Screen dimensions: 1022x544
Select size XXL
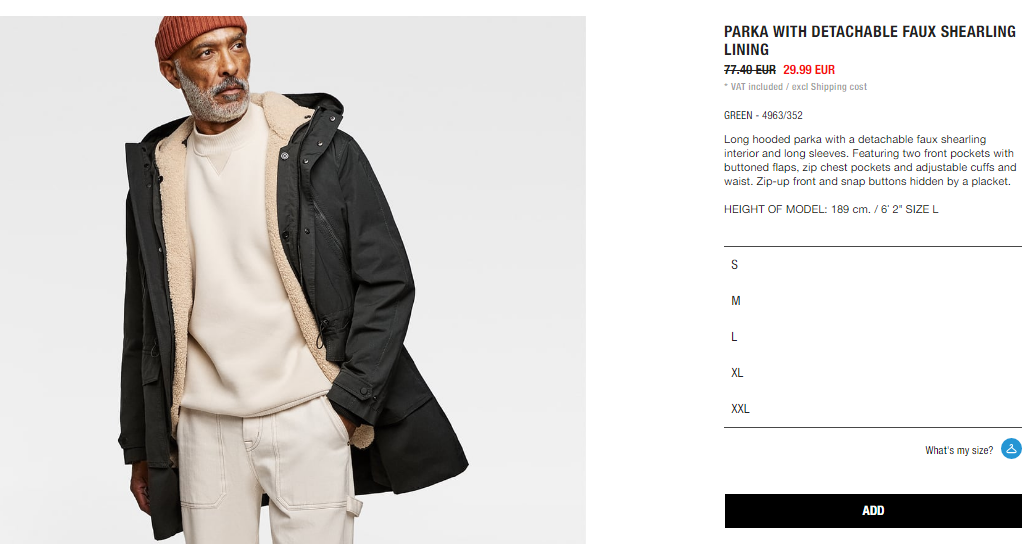[x=873, y=408]
